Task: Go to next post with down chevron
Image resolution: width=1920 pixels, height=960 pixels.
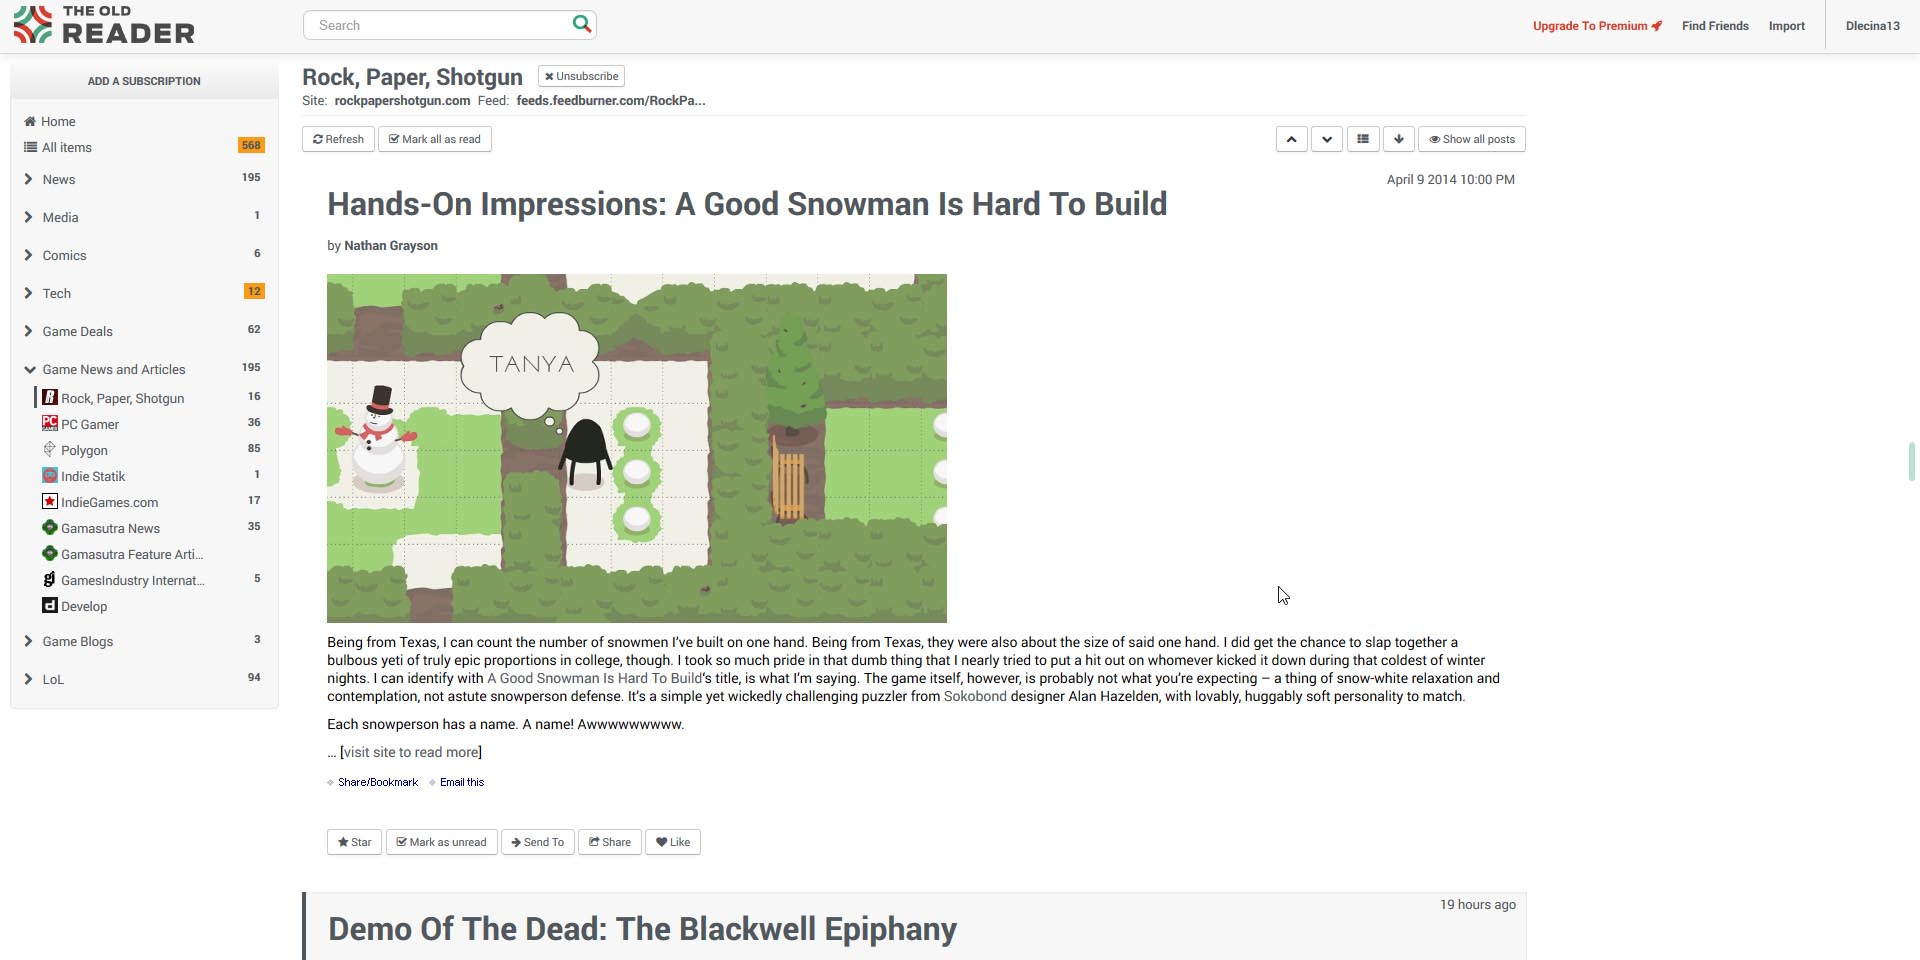Action: pyautogui.click(x=1327, y=139)
